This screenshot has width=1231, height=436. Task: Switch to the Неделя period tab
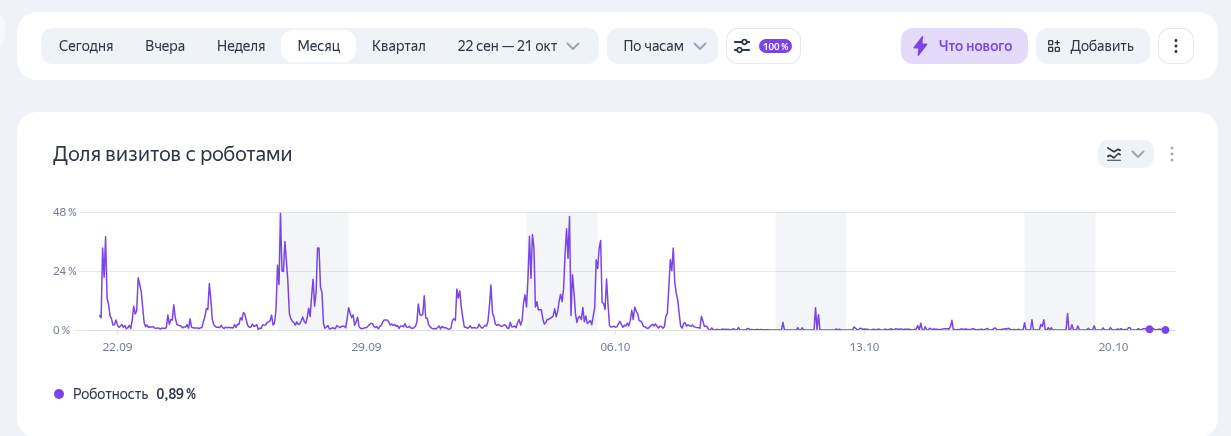point(241,46)
